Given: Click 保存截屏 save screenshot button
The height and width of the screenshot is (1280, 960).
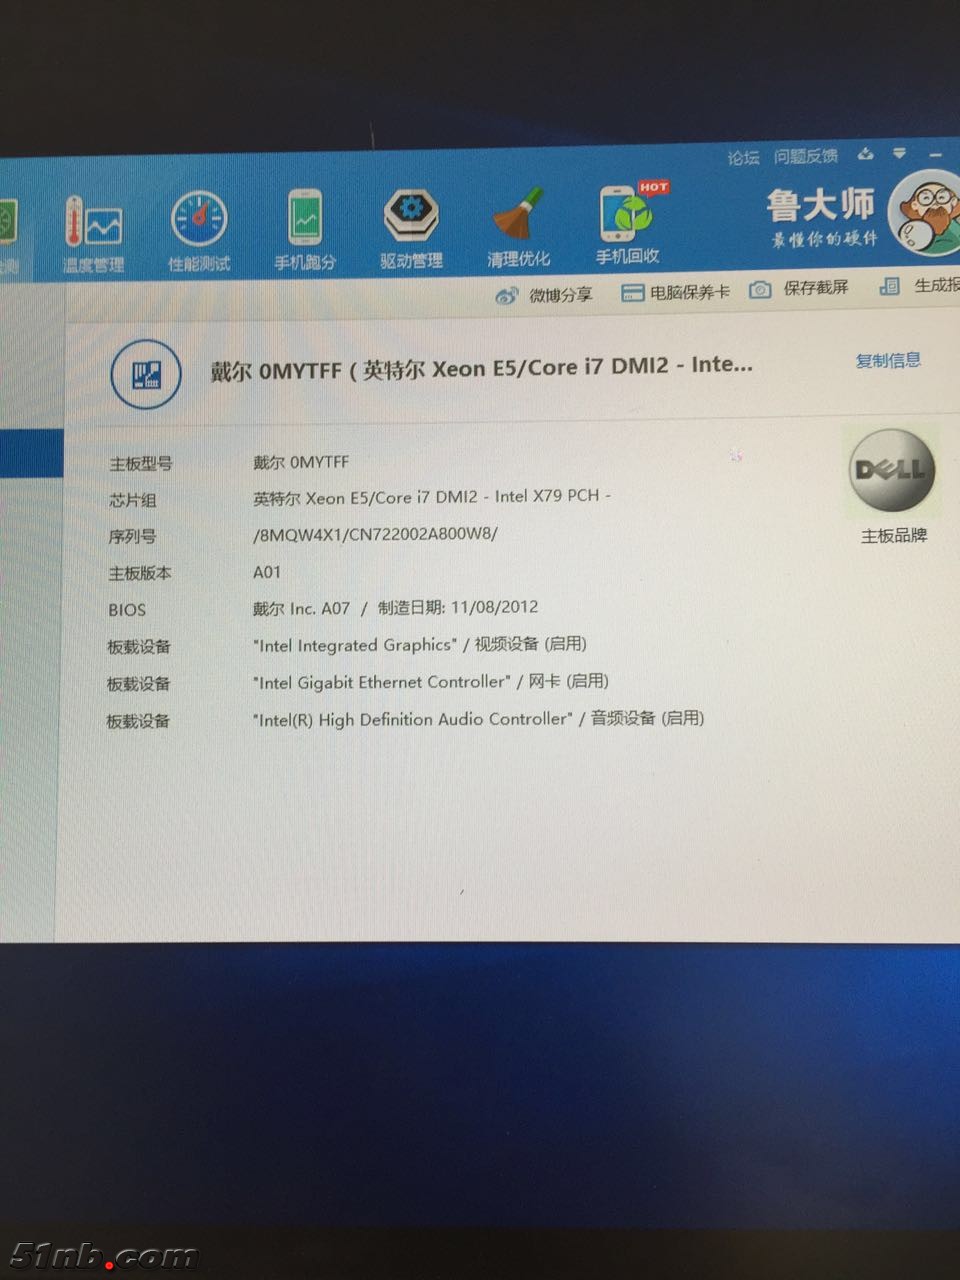Looking at the screenshot, I should [x=799, y=289].
